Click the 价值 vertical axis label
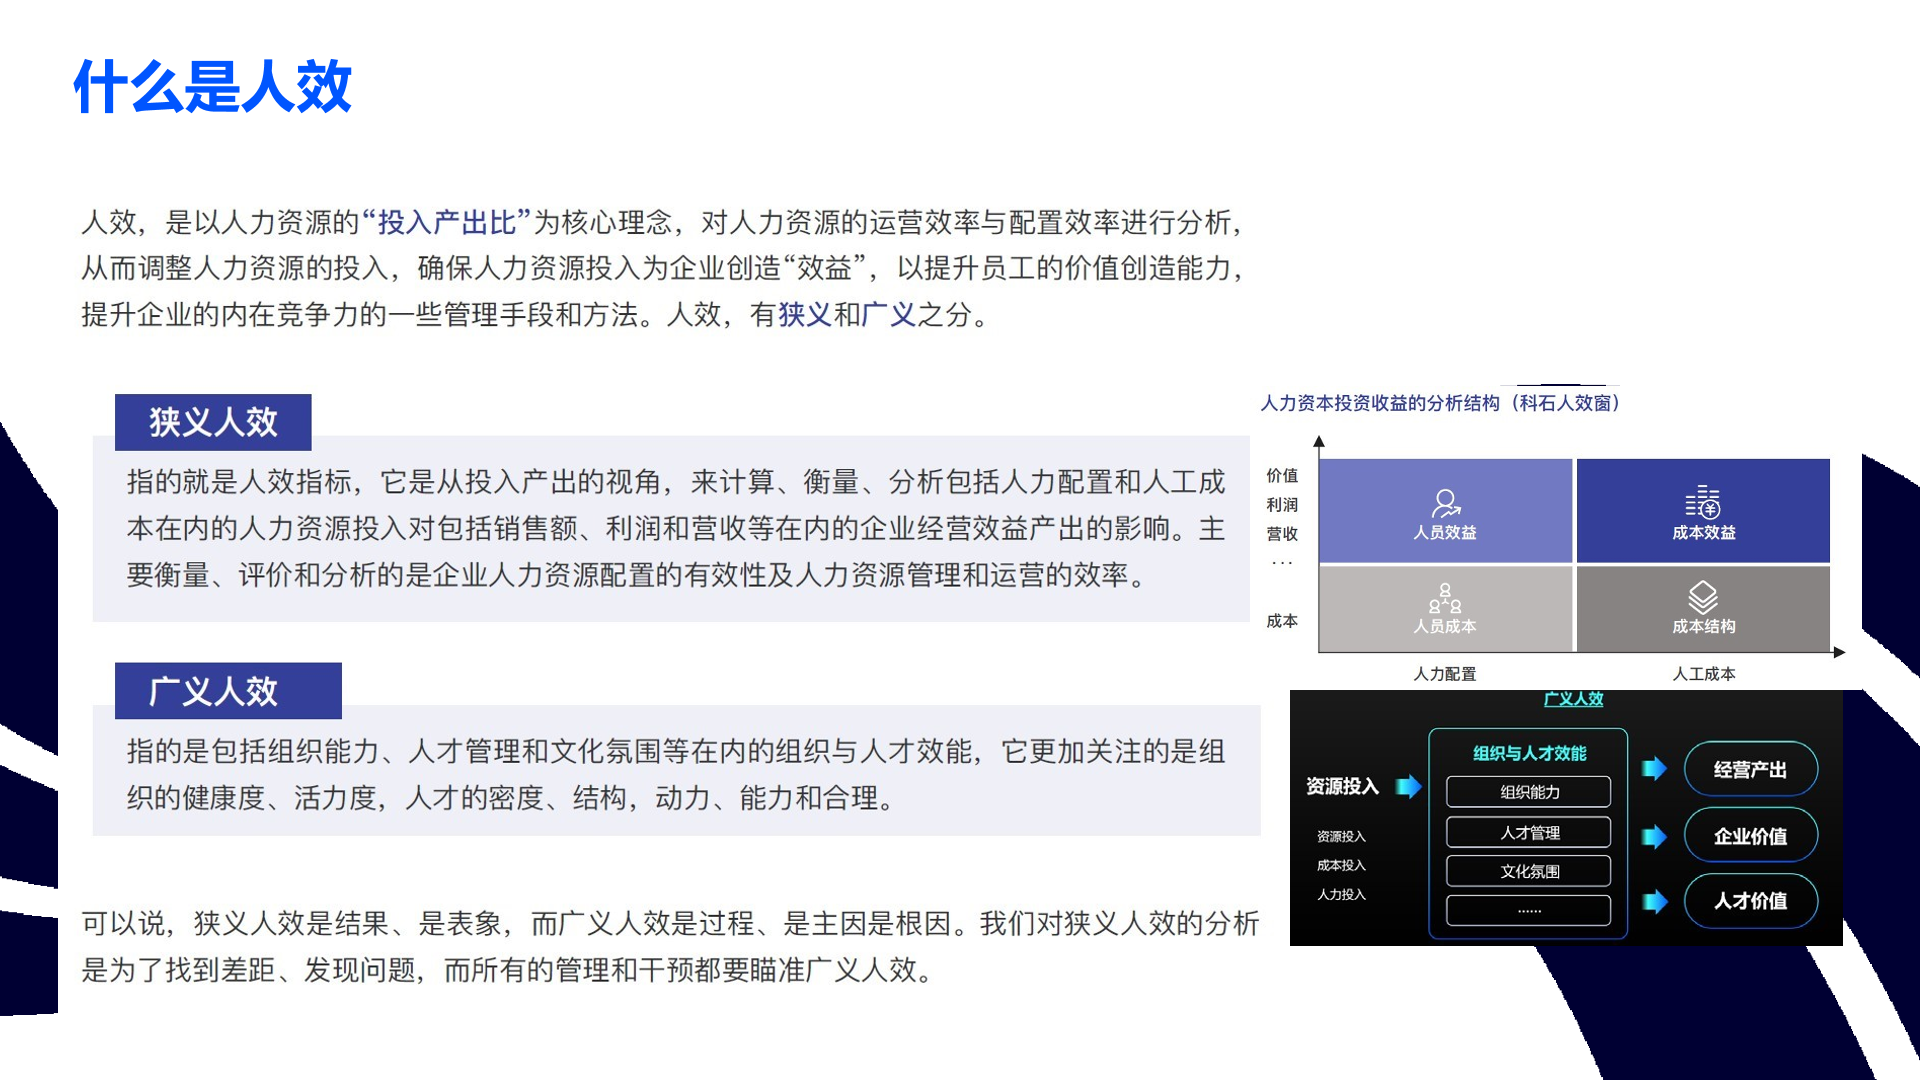 (1282, 476)
